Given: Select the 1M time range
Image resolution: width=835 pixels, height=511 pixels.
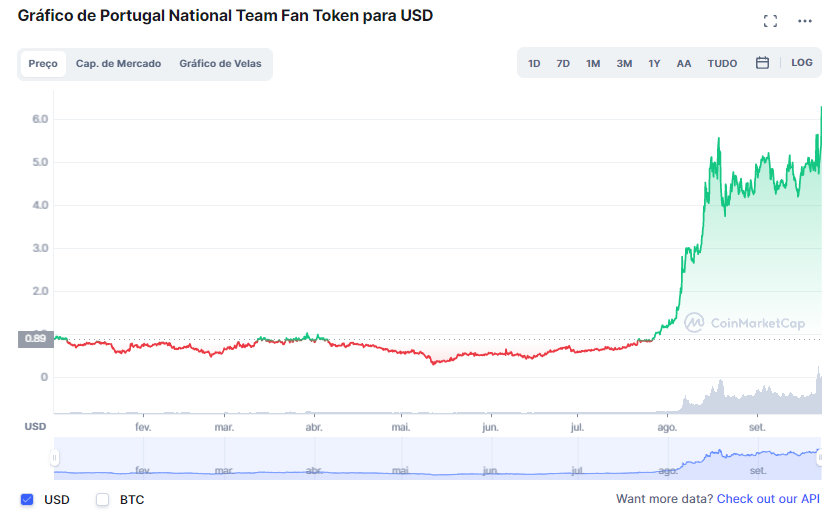Looking at the screenshot, I should click(x=593, y=63).
